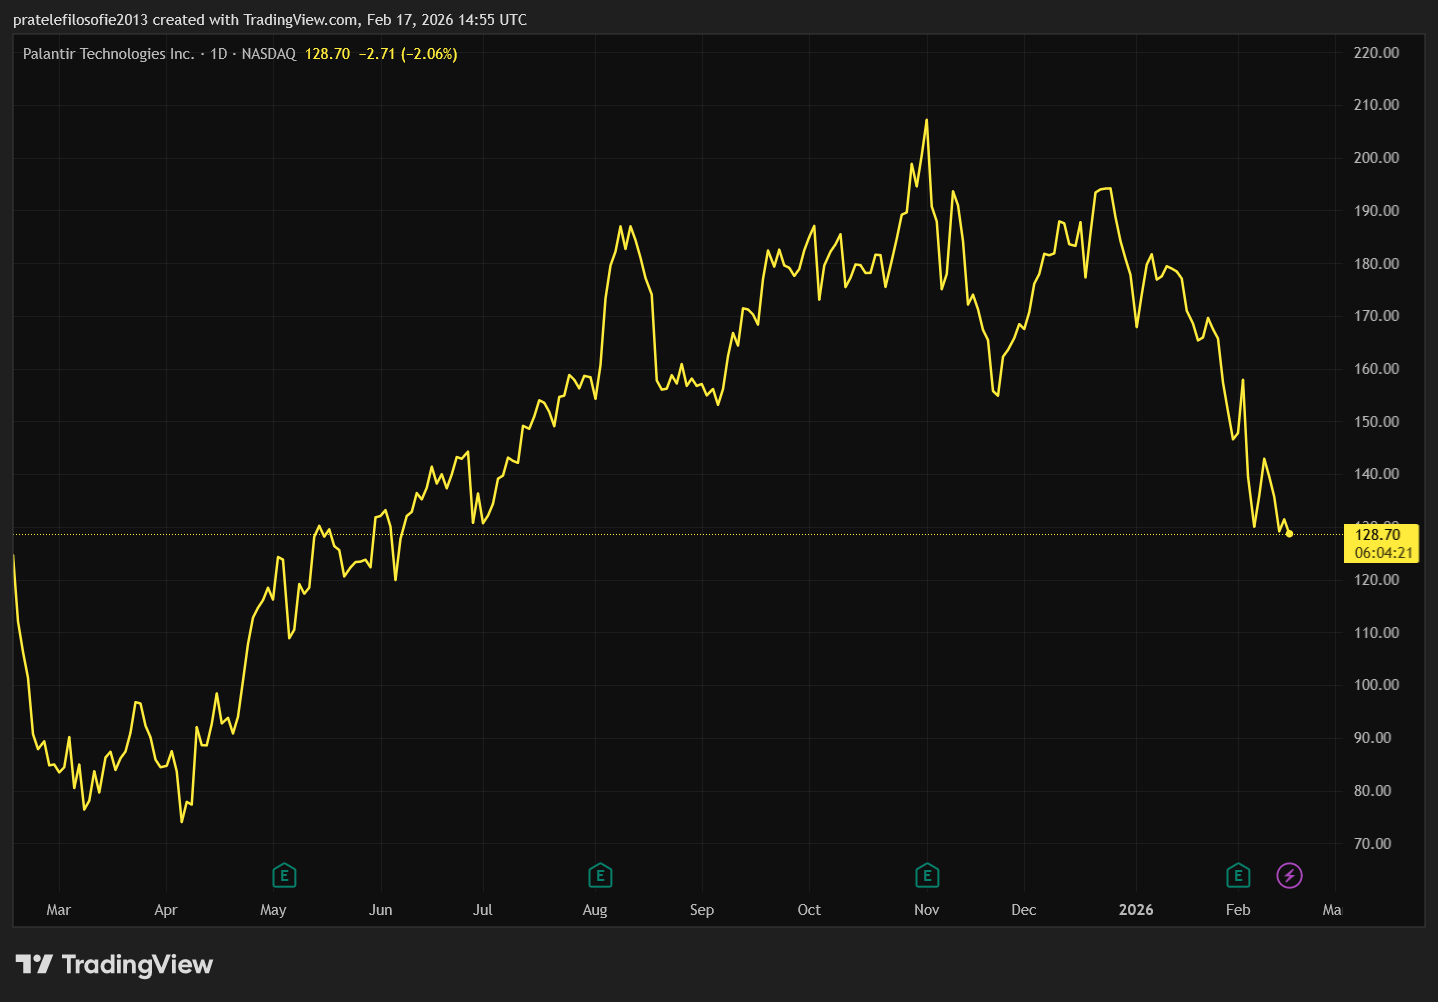Click the 120.00 price scale label
Image resolution: width=1438 pixels, height=1002 pixels.
pyautogui.click(x=1376, y=580)
